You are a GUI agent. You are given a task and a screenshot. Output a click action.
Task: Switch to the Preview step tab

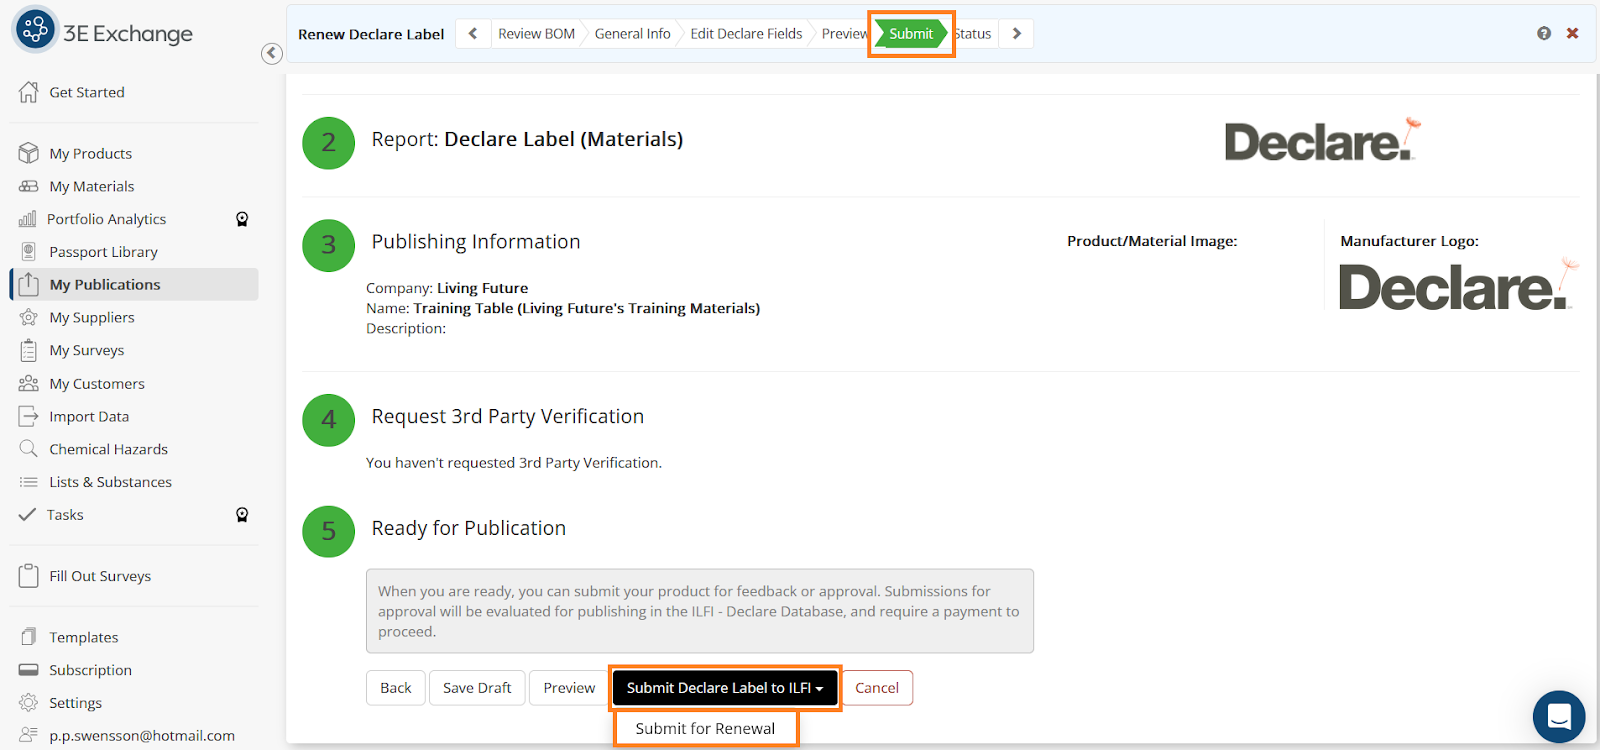pos(844,33)
